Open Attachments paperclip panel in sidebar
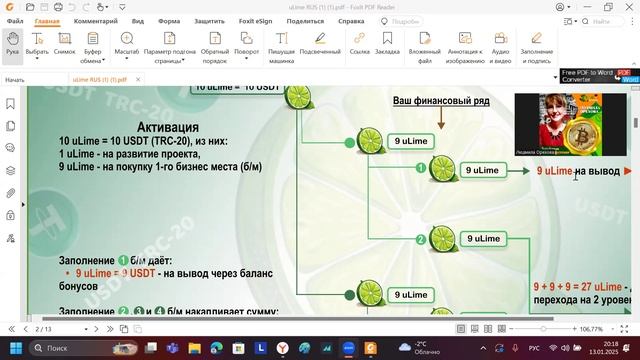The width and height of the screenshot is (640, 360). click(11, 193)
